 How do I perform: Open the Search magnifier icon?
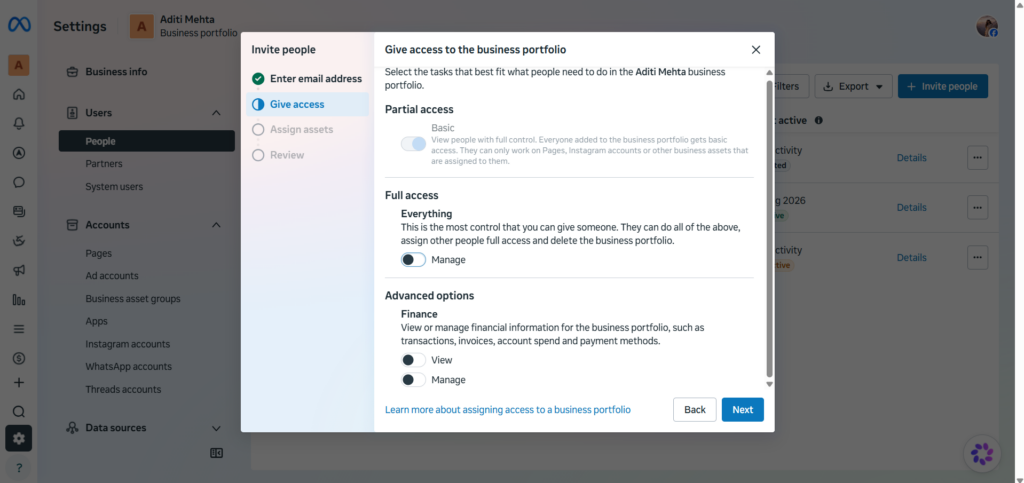(19, 411)
